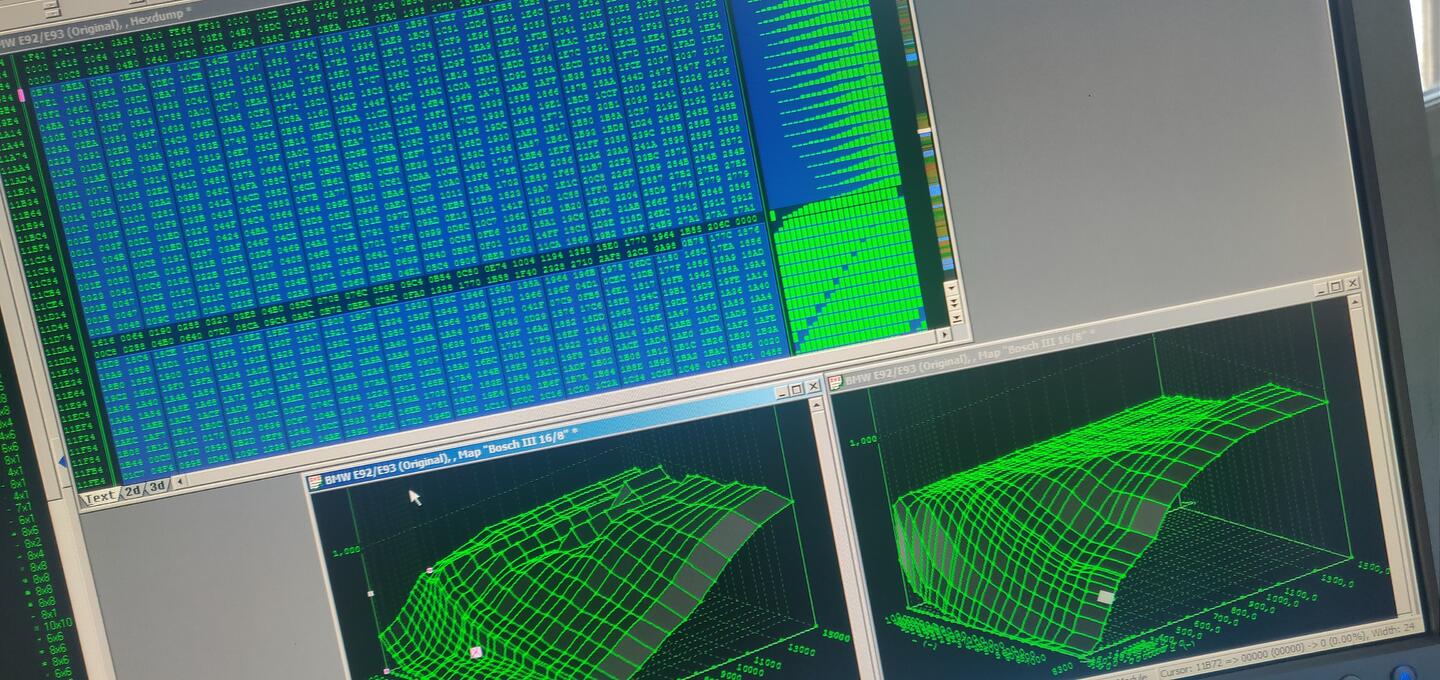Close the right Bosch III map window

[1352, 284]
